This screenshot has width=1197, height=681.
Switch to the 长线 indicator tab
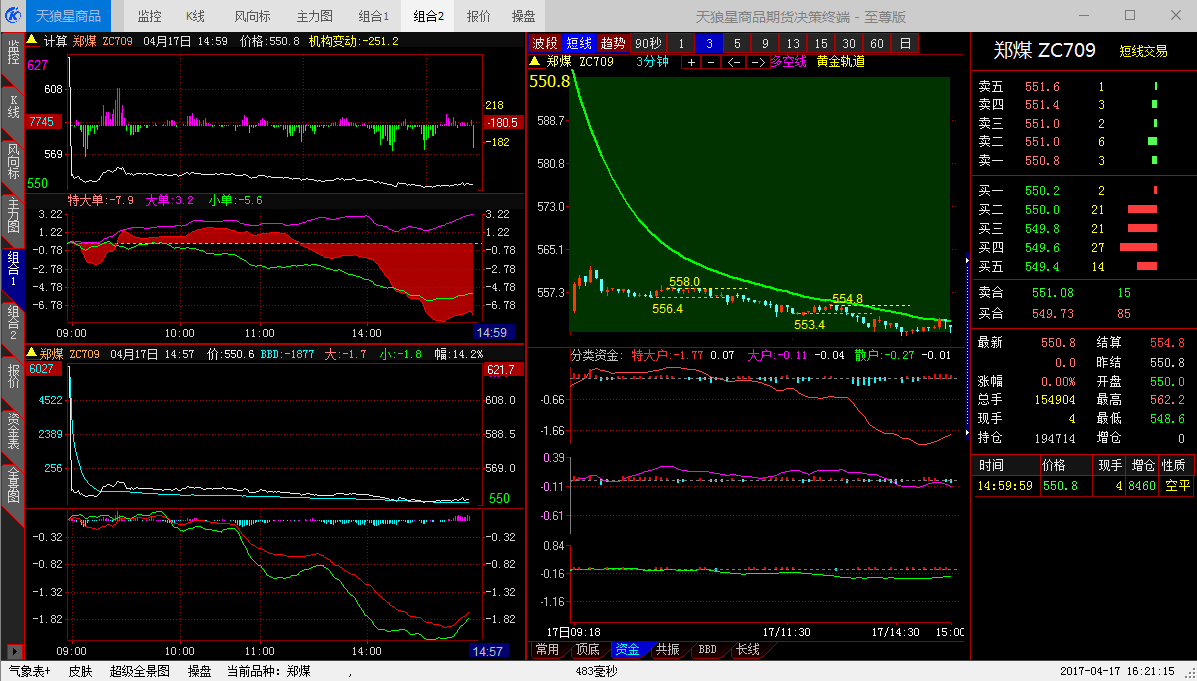pos(747,650)
